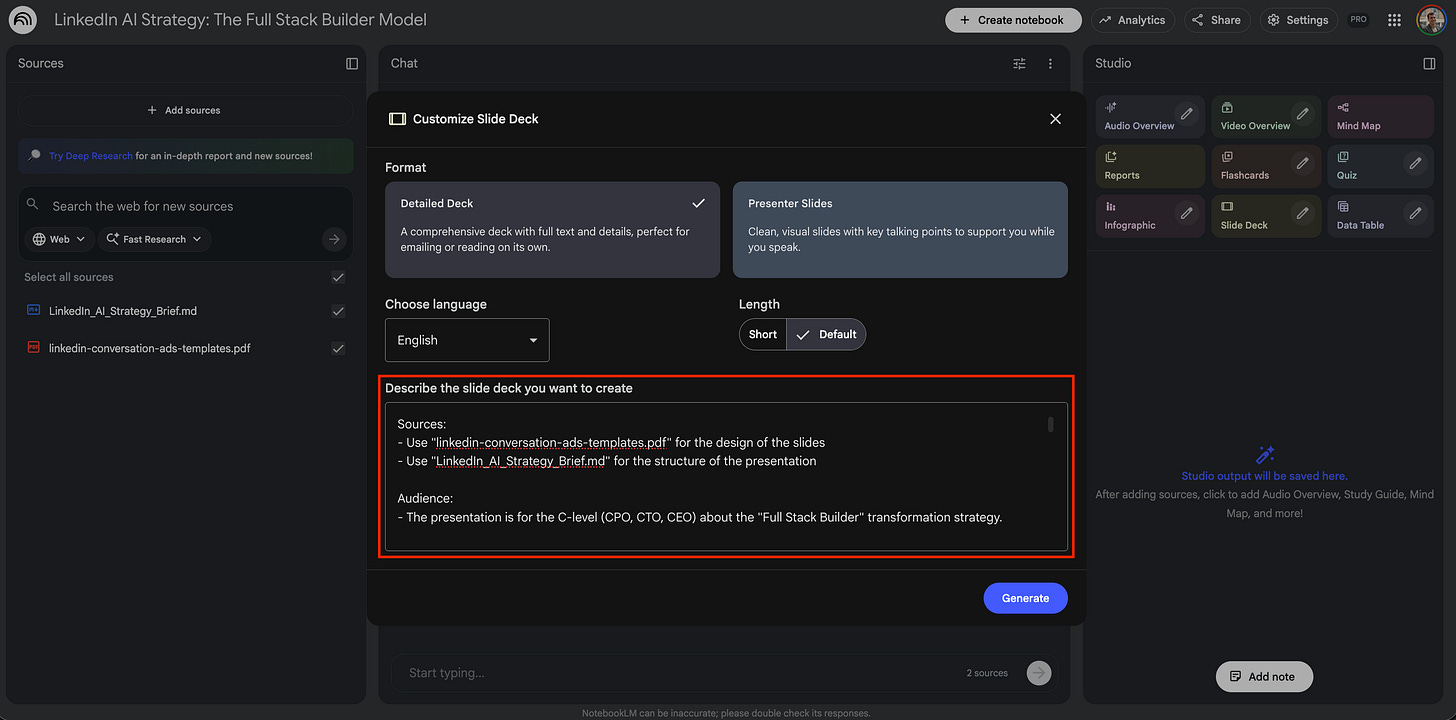Uncheck the Select all sources checkbox
Image resolution: width=1456 pixels, height=720 pixels.
[338, 277]
